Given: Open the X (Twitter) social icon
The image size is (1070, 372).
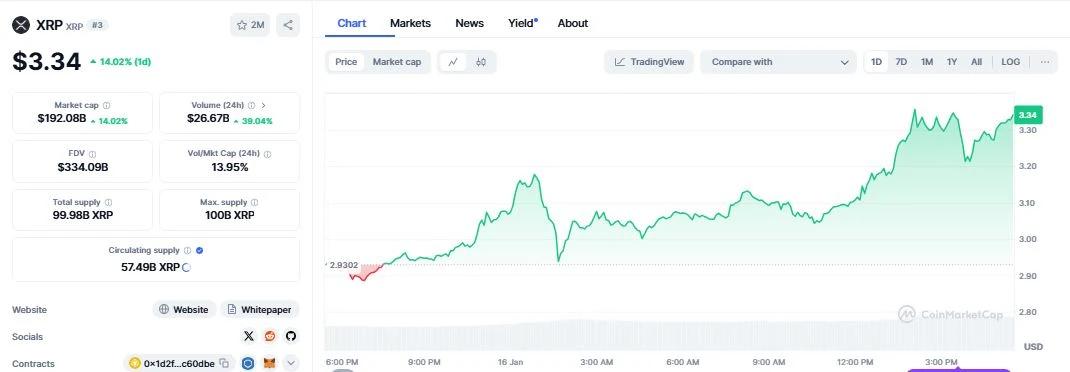Looking at the screenshot, I should coord(248,336).
